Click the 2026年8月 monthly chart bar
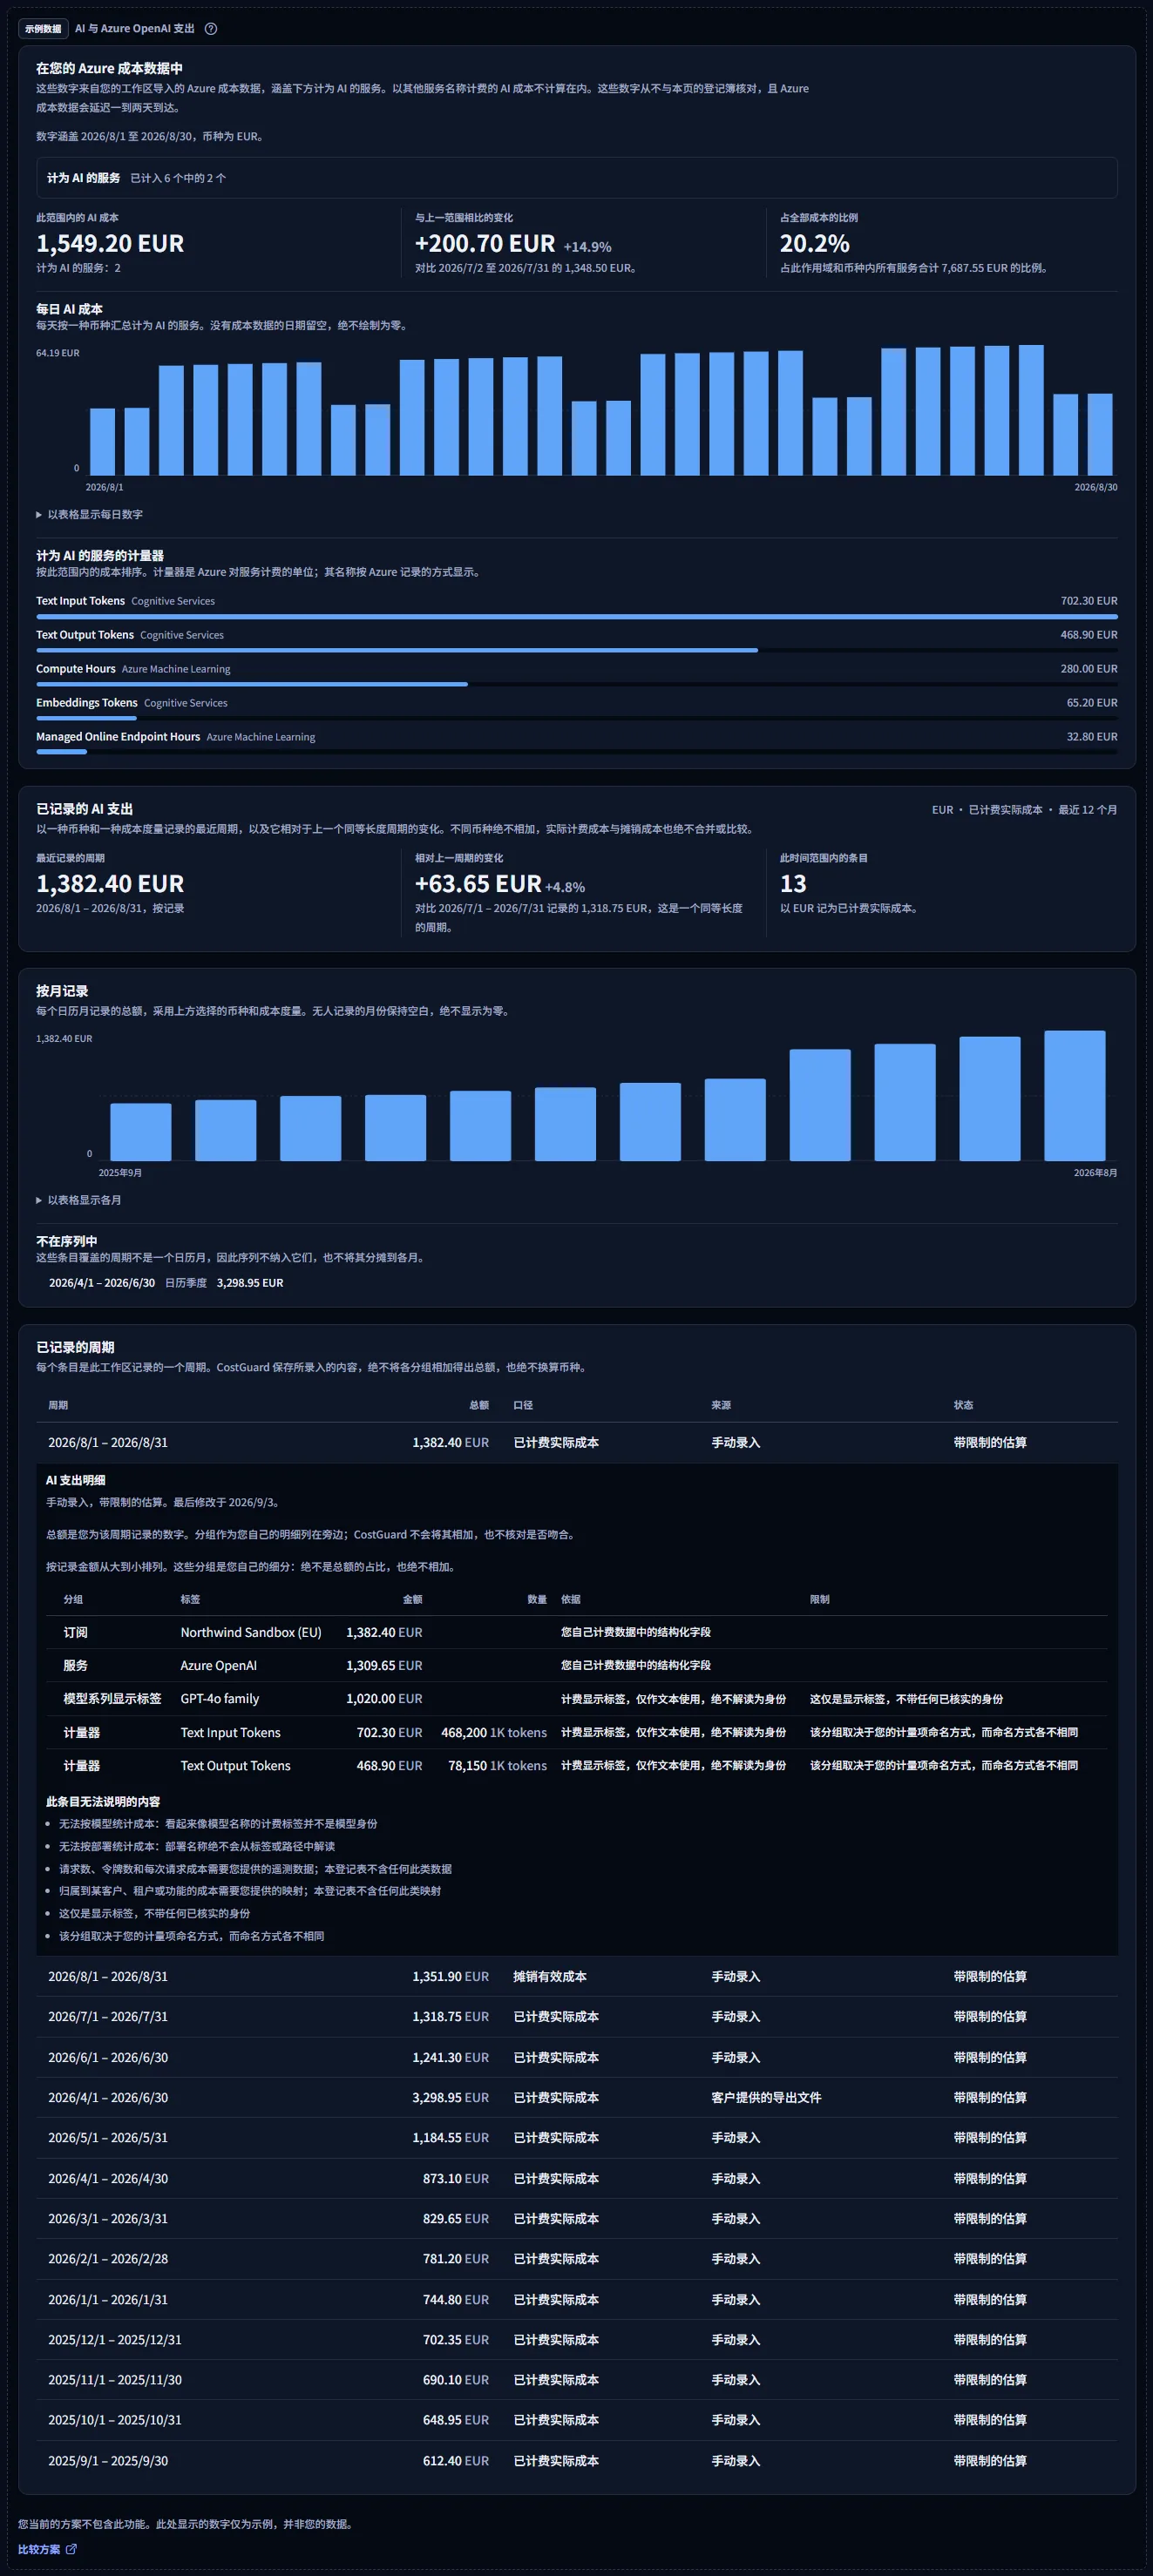 (x=1075, y=1095)
